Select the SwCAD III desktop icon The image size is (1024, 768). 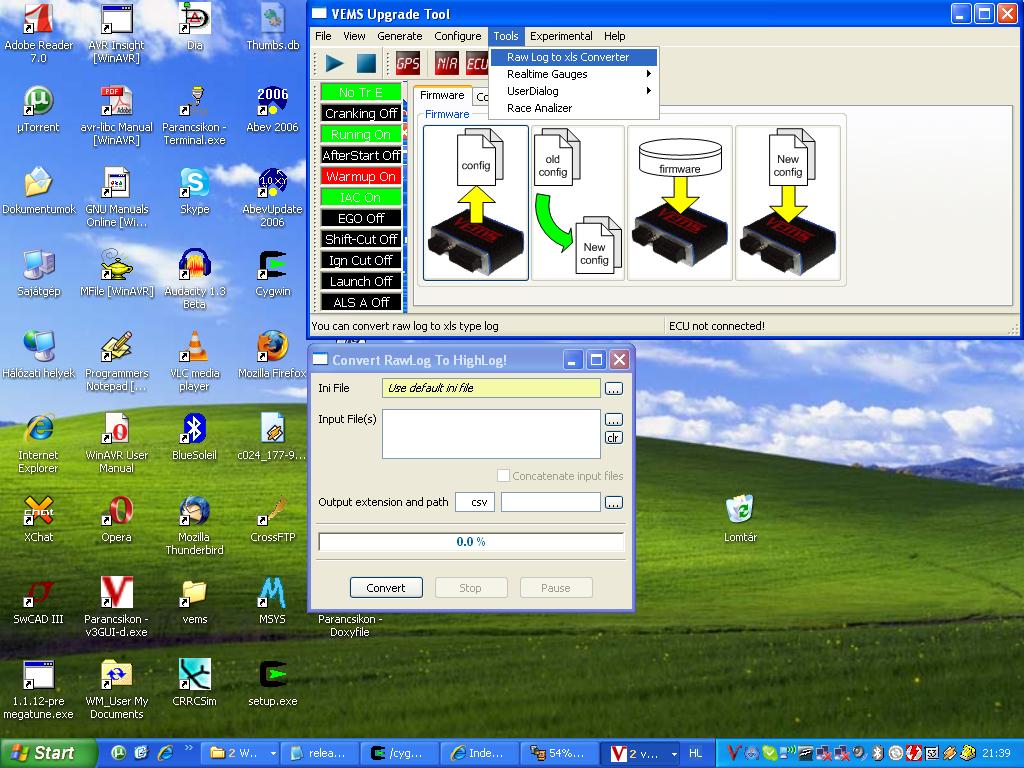(x=39, y=601)
